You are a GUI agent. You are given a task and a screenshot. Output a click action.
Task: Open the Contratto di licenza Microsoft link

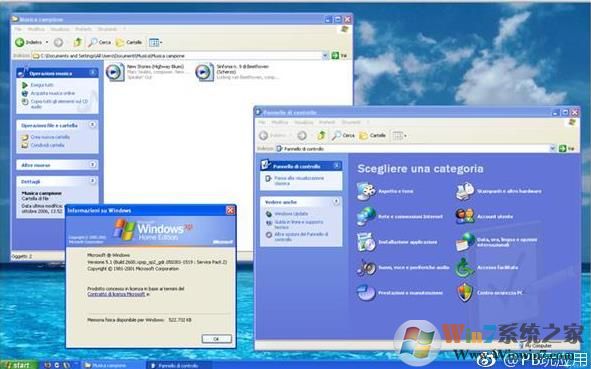(116, 294)
